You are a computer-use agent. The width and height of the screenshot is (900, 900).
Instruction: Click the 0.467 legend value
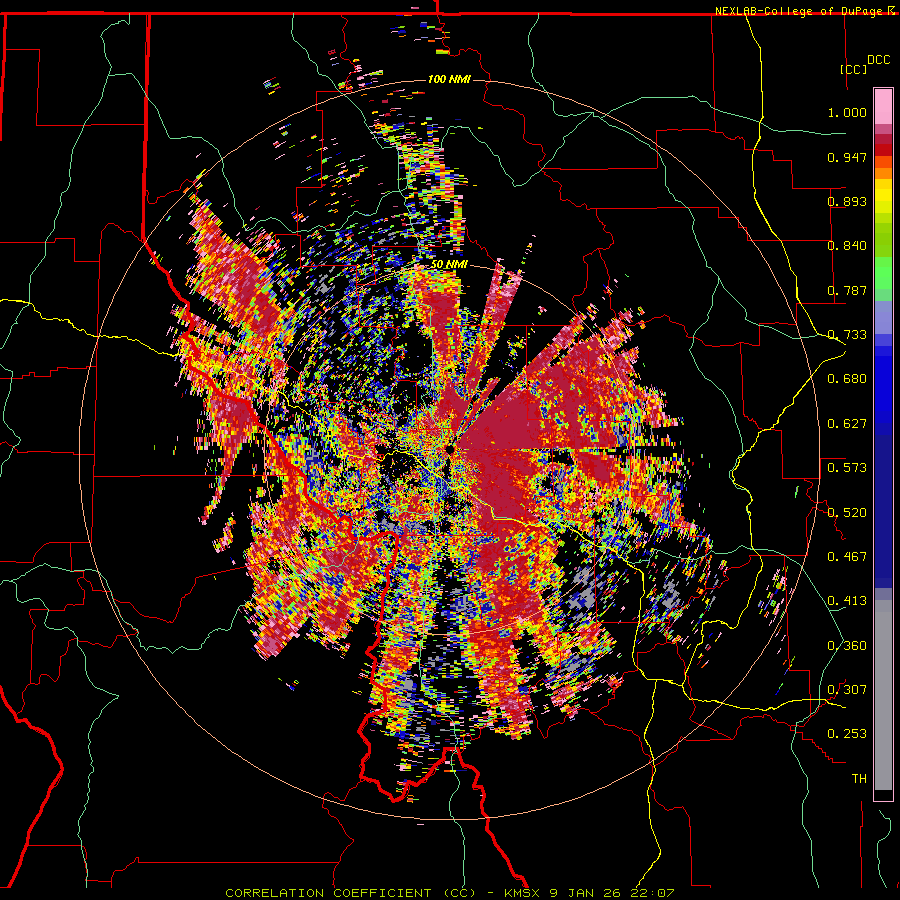847,557
